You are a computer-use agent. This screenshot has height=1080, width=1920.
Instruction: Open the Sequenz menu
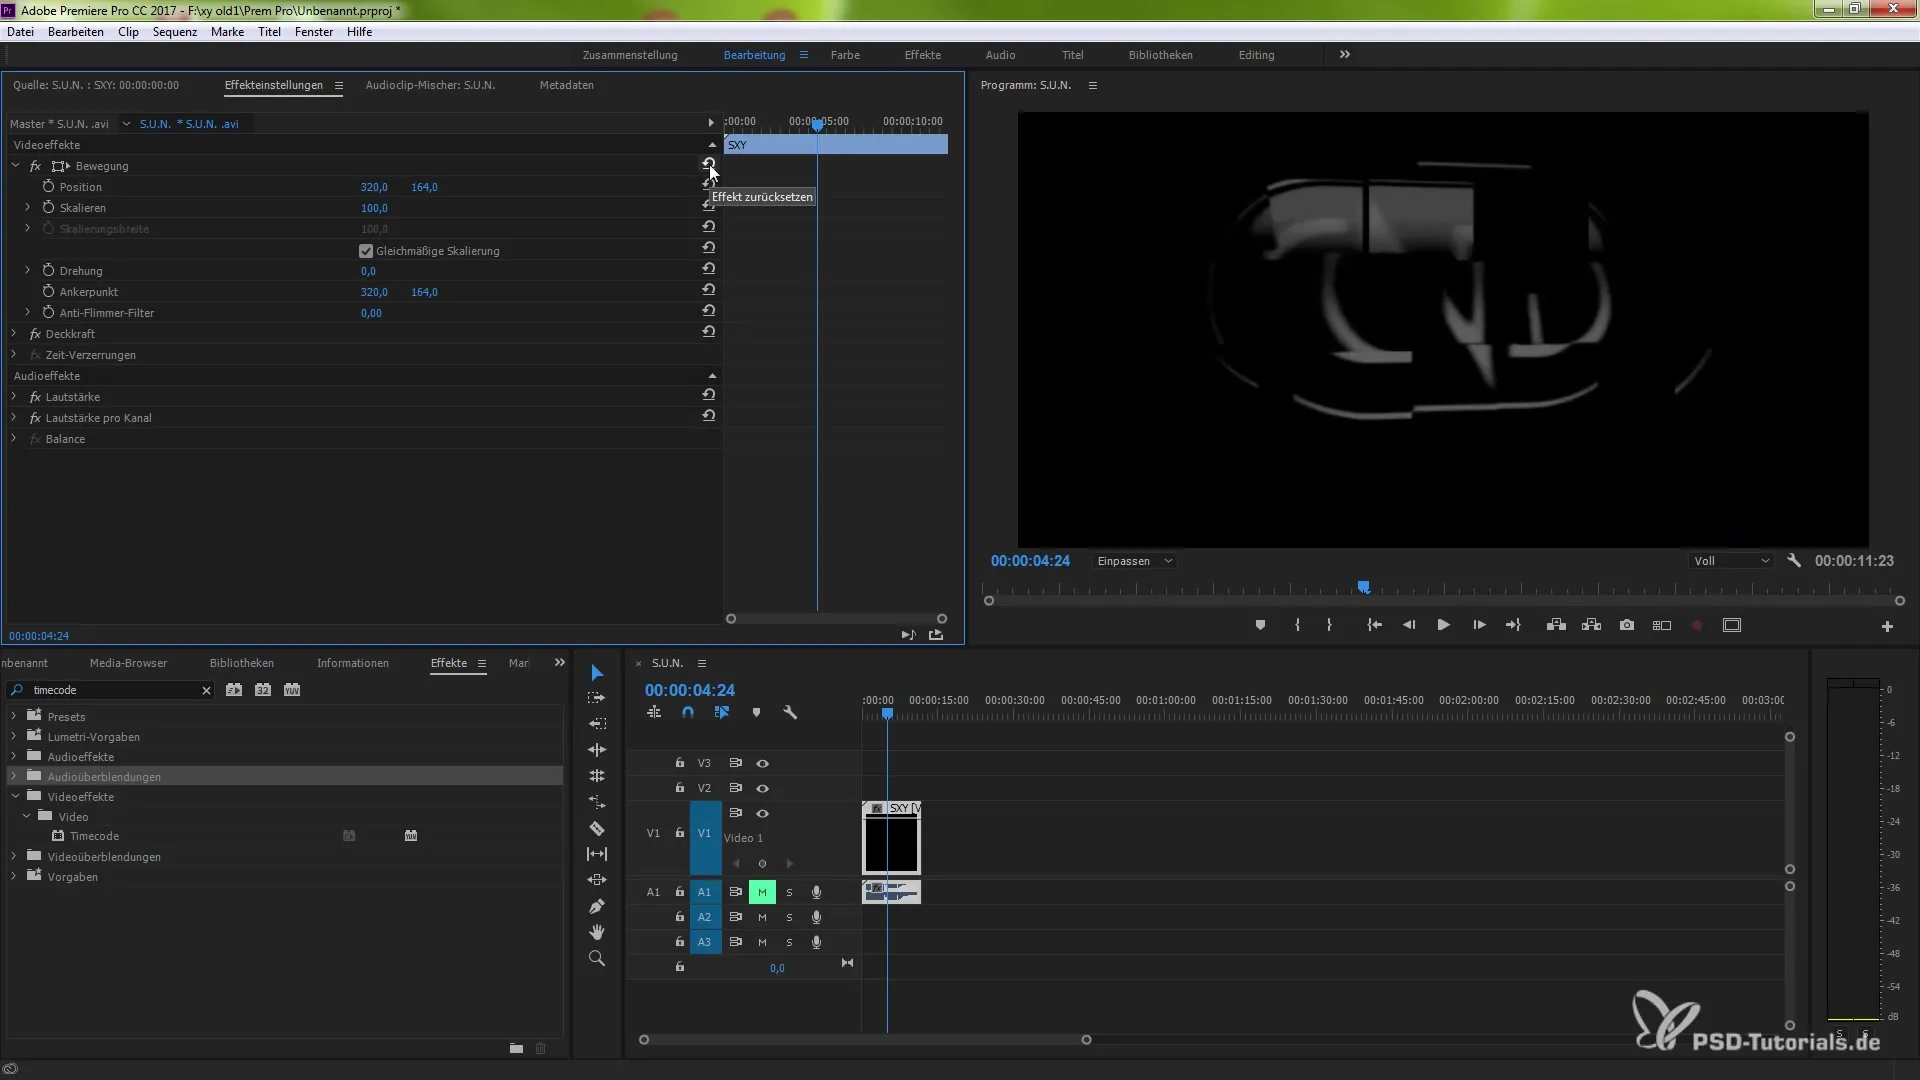tap(175, 32)
